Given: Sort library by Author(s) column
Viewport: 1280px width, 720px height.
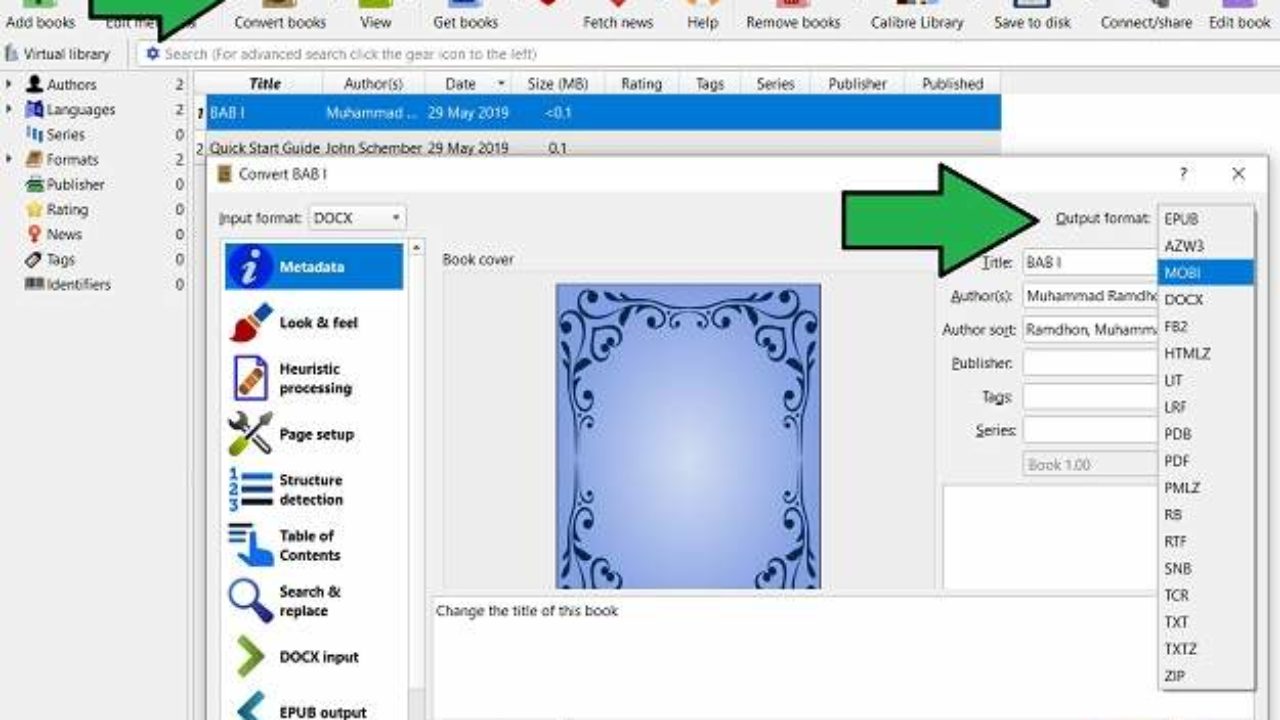Looking at the screenshot, I should [x=373, y=84].
